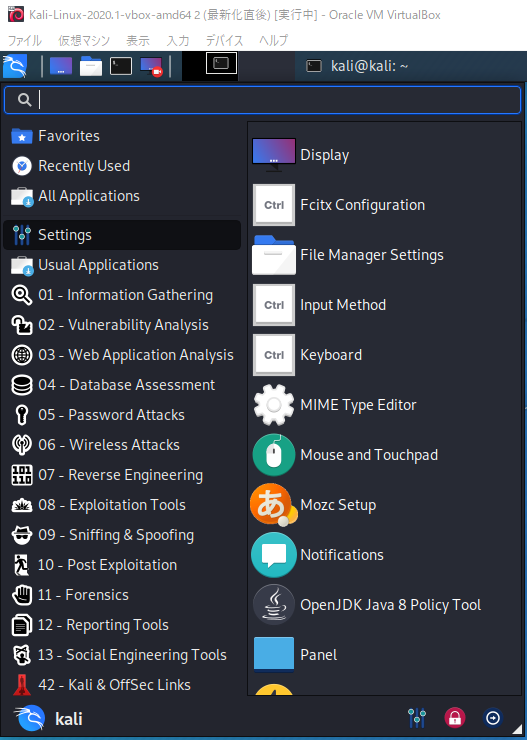Open Fcitx Configuration Ctrl key icon

(274, 205)
